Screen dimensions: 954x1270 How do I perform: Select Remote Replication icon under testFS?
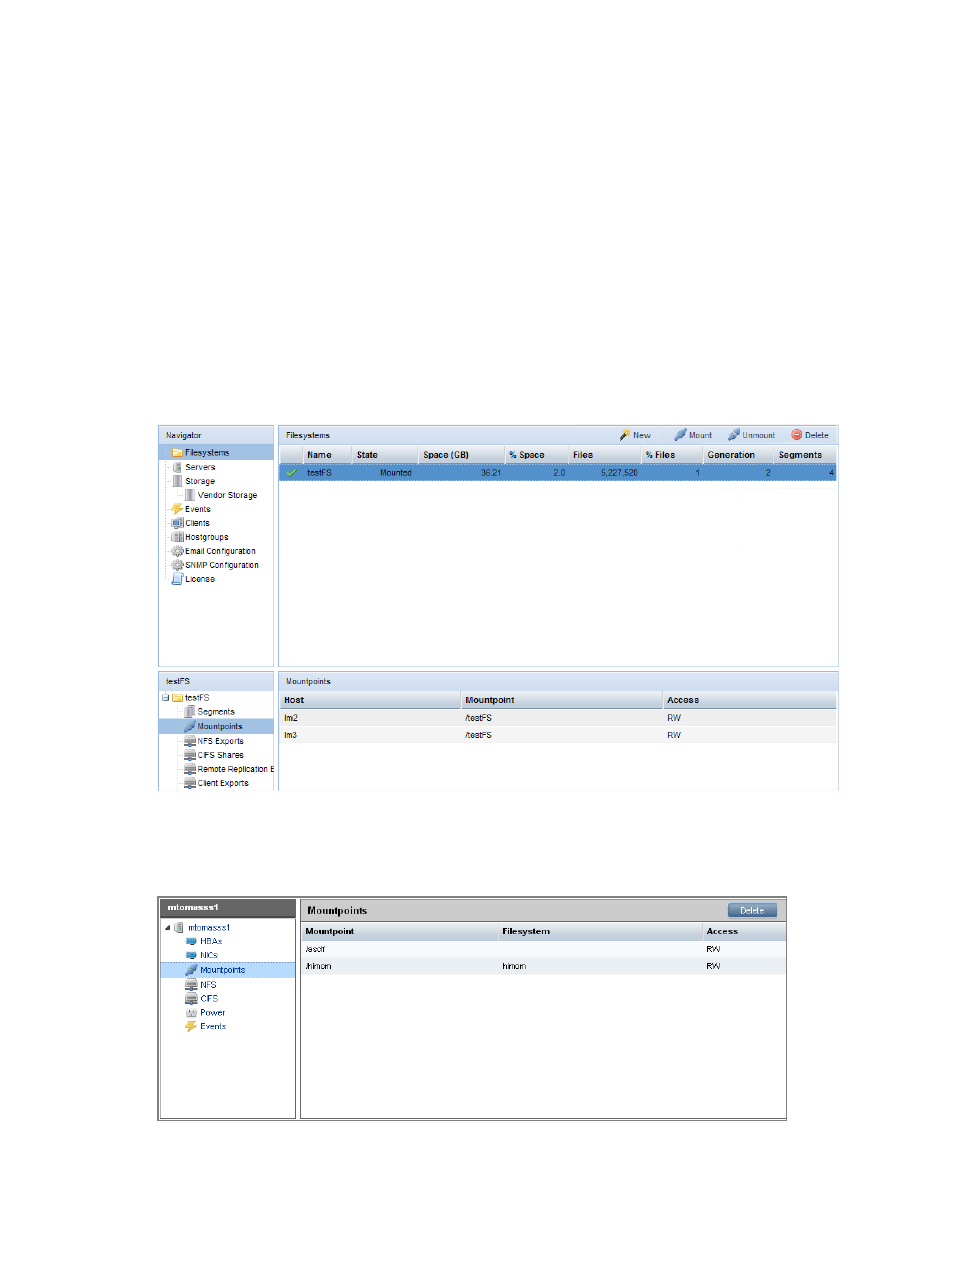[190, 769]
